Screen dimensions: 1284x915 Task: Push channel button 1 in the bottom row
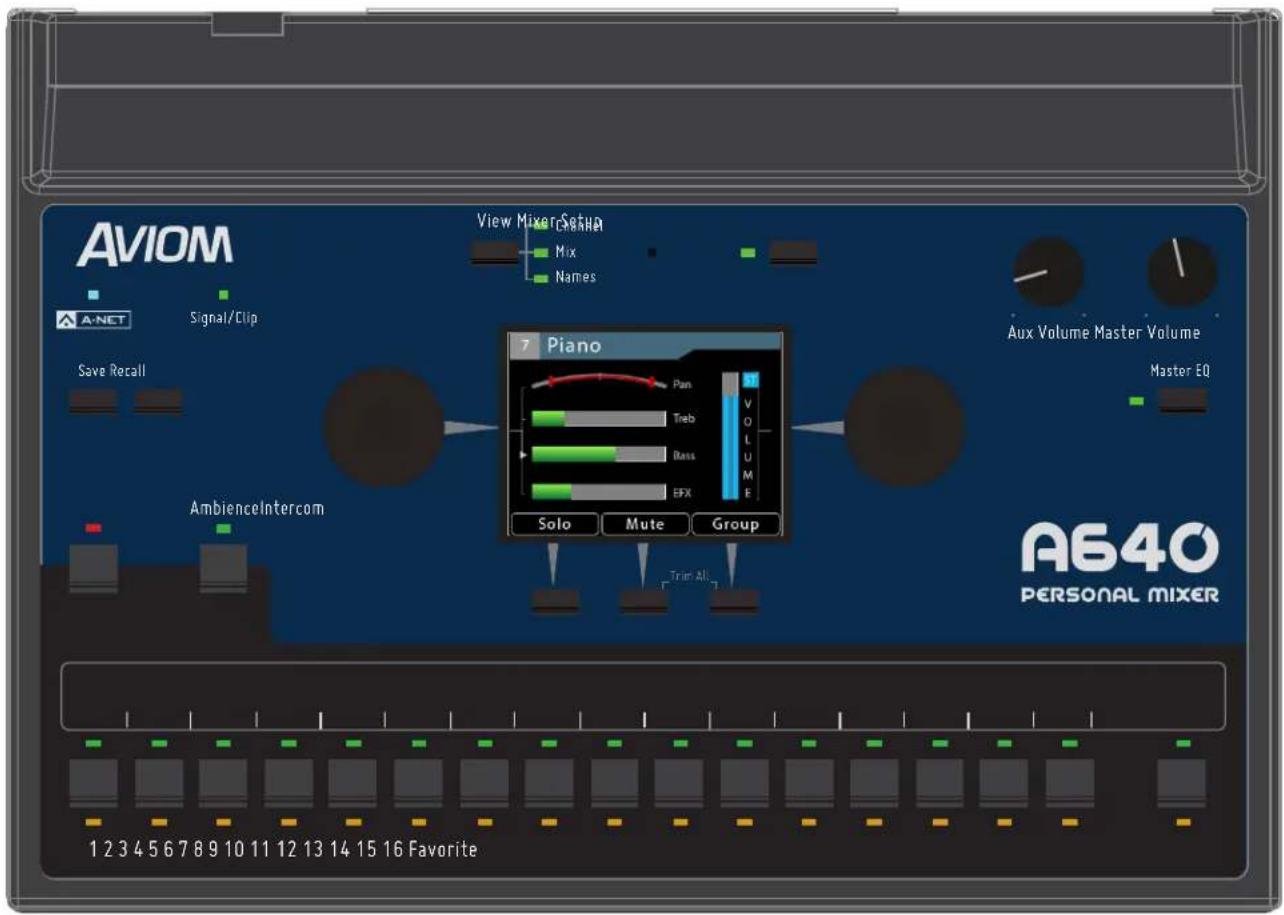93,783
